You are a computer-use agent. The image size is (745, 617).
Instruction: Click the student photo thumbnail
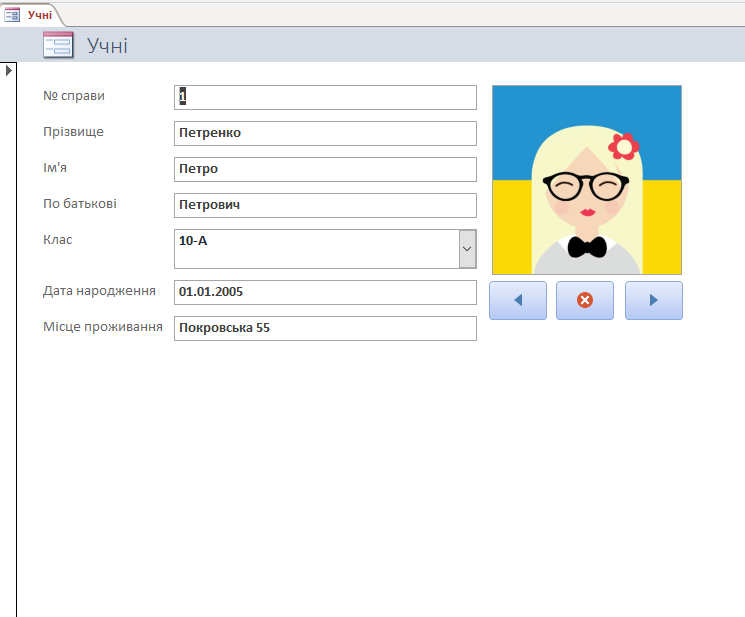pos(587,180)
